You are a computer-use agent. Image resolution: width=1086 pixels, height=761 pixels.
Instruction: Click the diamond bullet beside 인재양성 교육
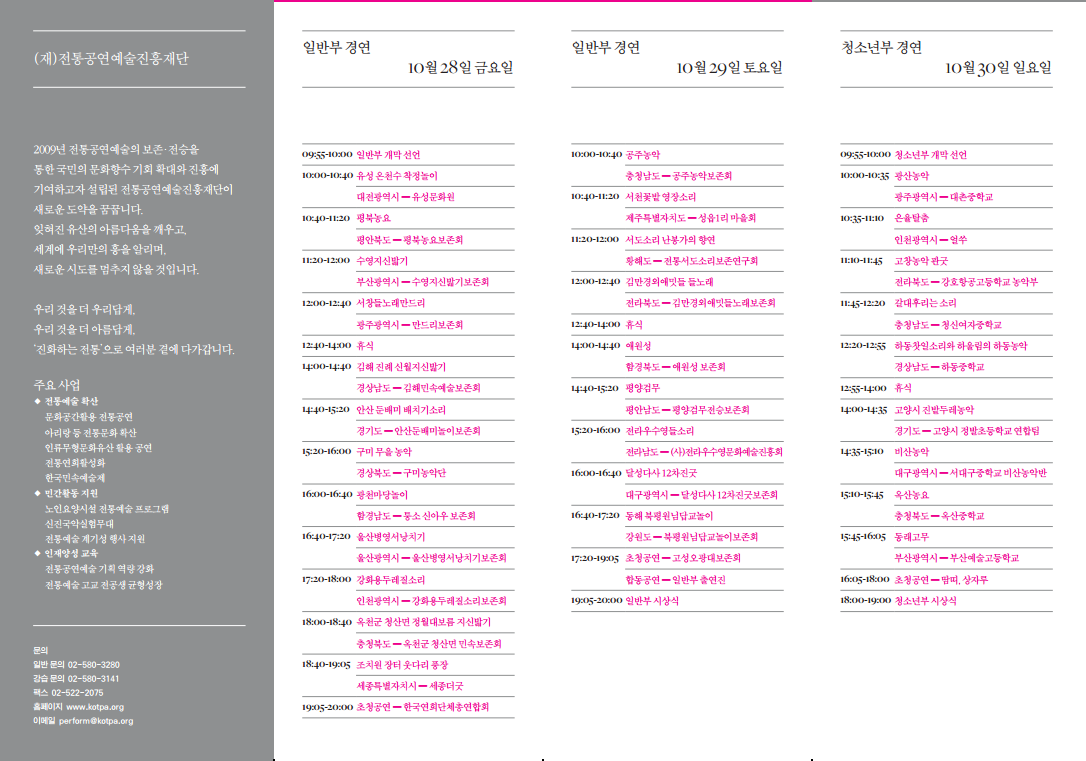37,553
